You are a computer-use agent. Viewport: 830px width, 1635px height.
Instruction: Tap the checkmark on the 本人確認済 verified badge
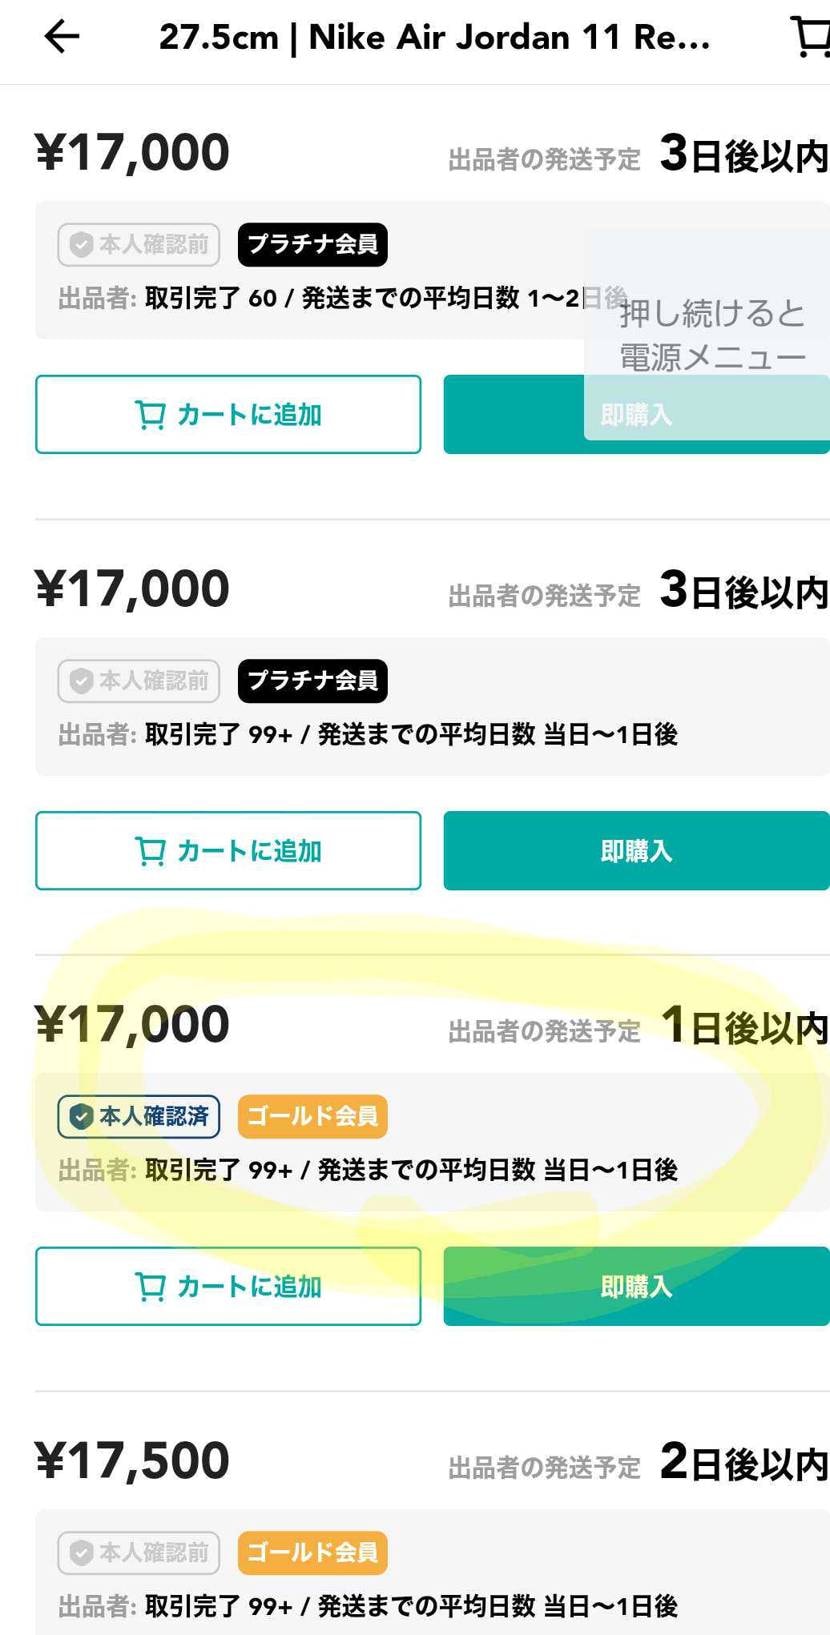coord(81,1117)
